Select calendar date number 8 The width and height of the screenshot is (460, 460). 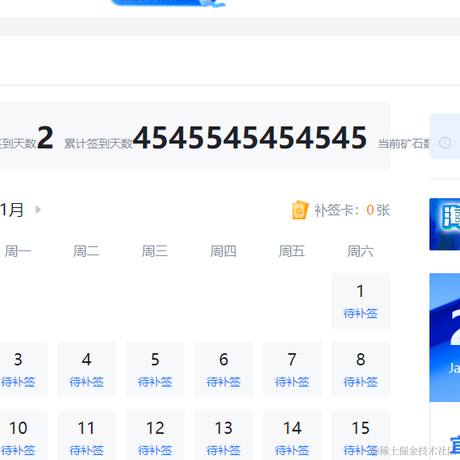click(x=360, y=359)
